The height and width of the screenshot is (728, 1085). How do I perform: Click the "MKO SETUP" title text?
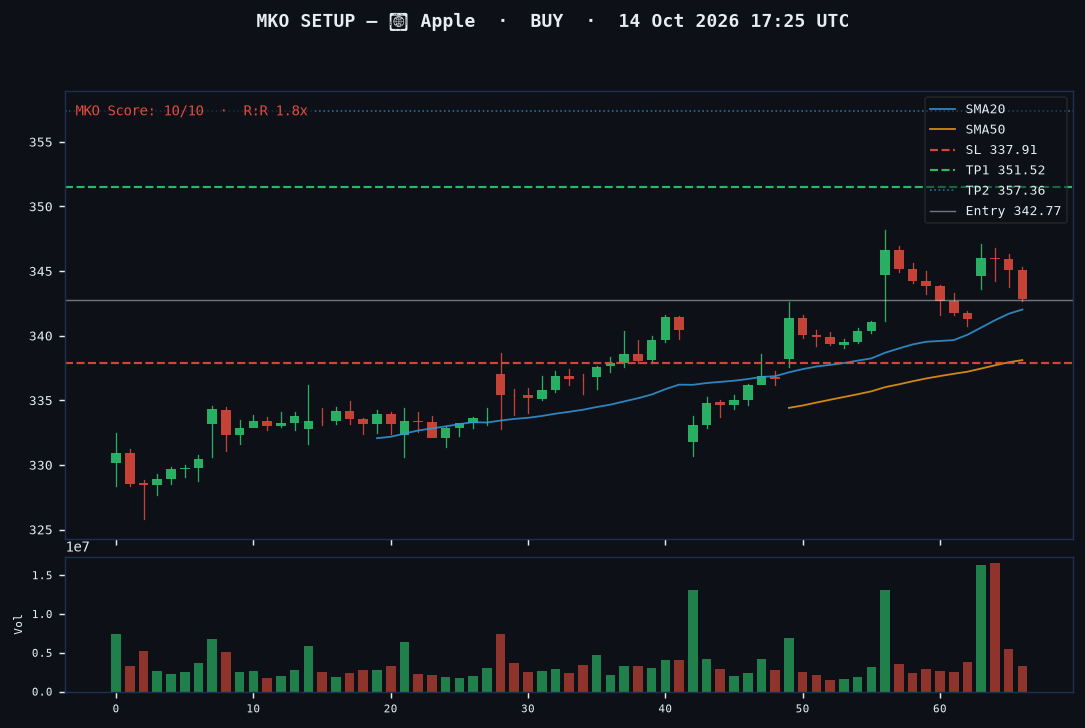306,21
